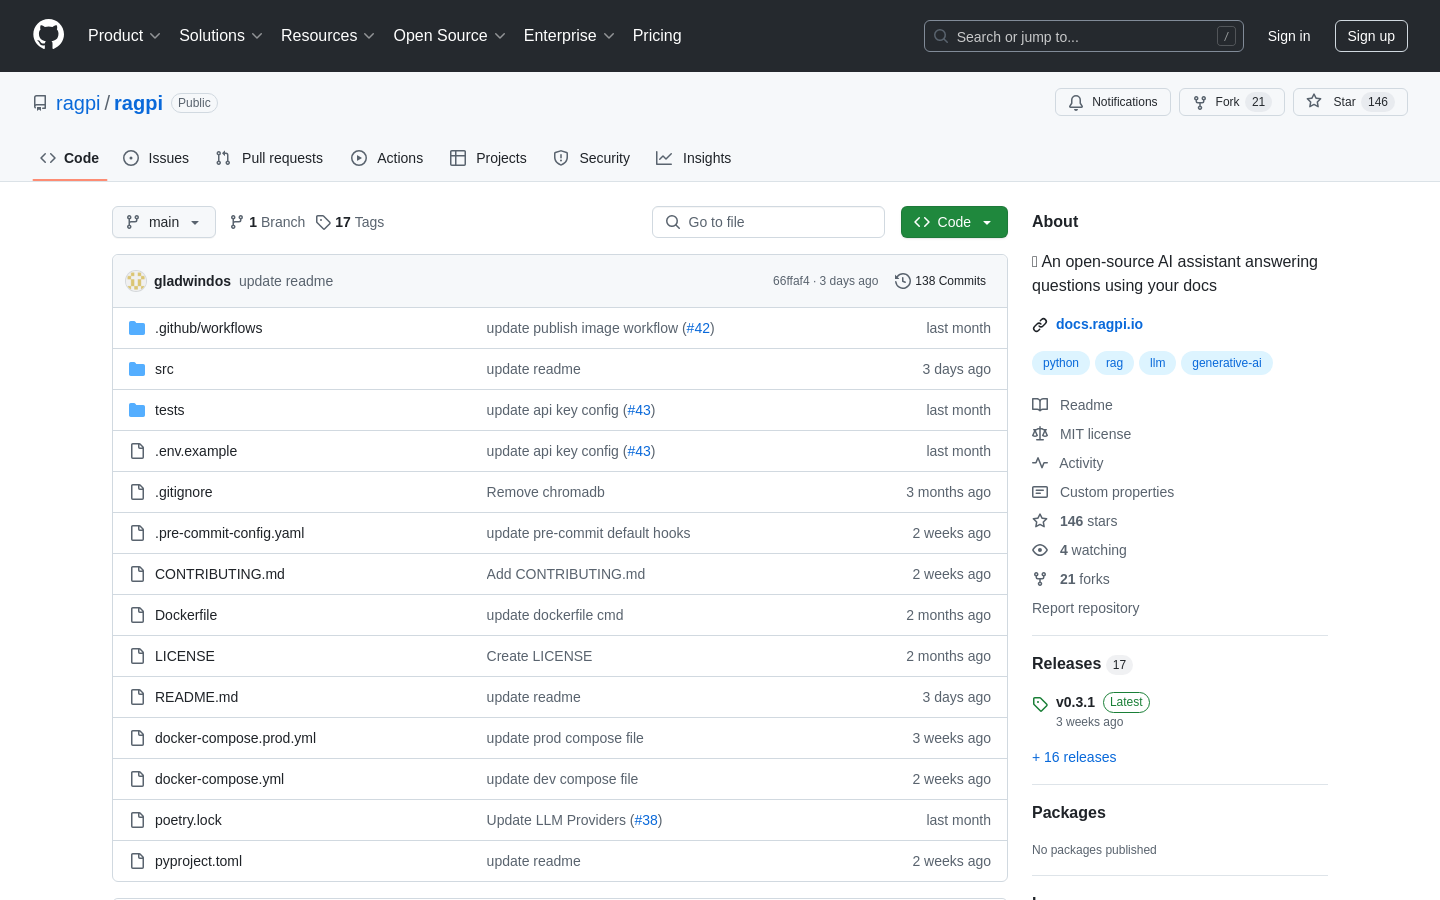
Task: Click the Go to file input
Action: (768, 222)
